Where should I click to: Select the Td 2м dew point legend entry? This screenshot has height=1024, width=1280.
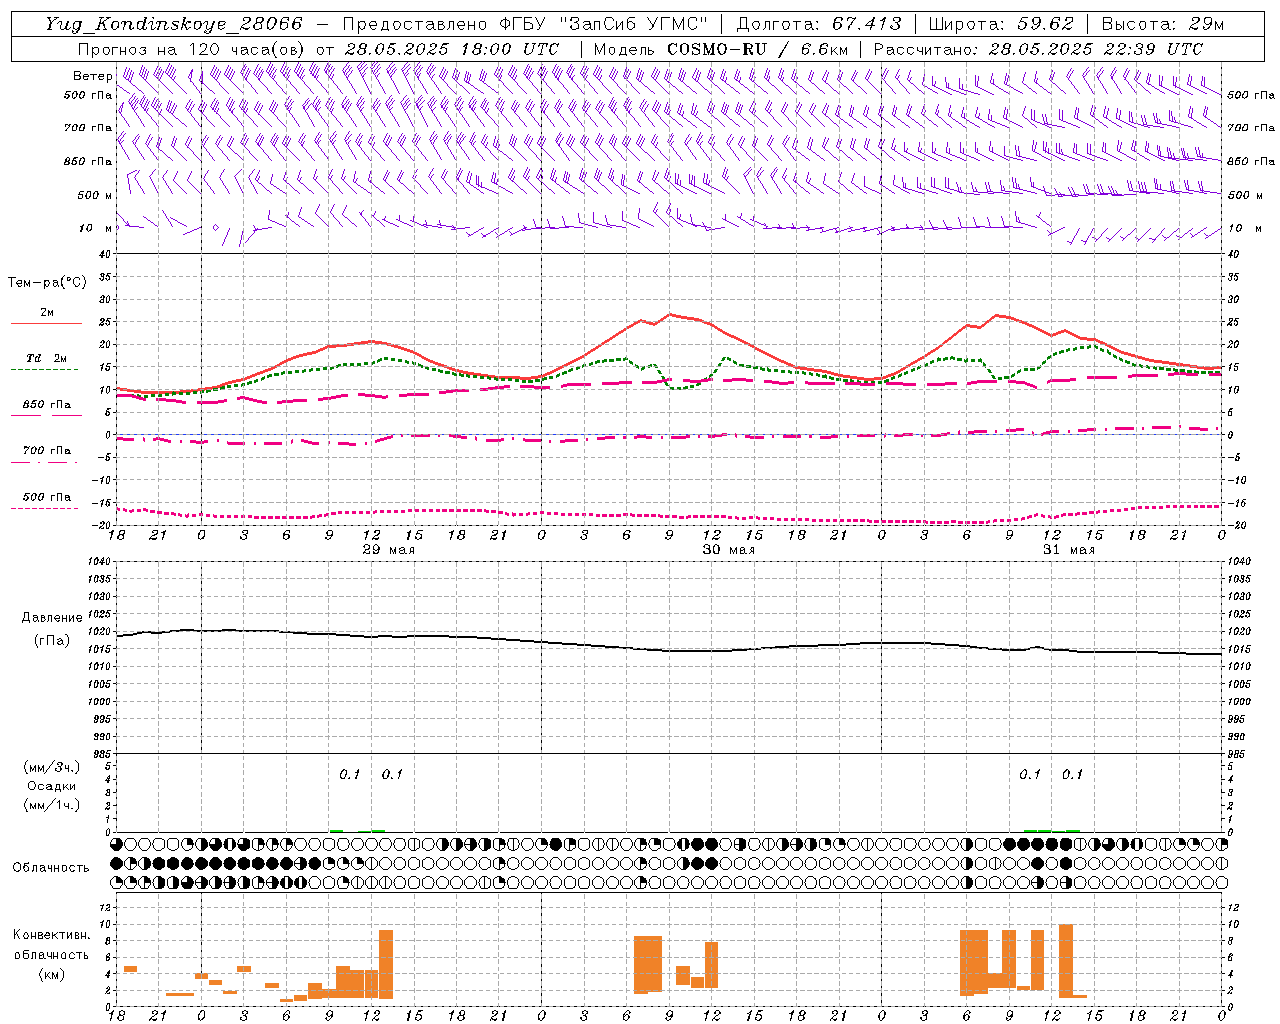pos(47,358)
